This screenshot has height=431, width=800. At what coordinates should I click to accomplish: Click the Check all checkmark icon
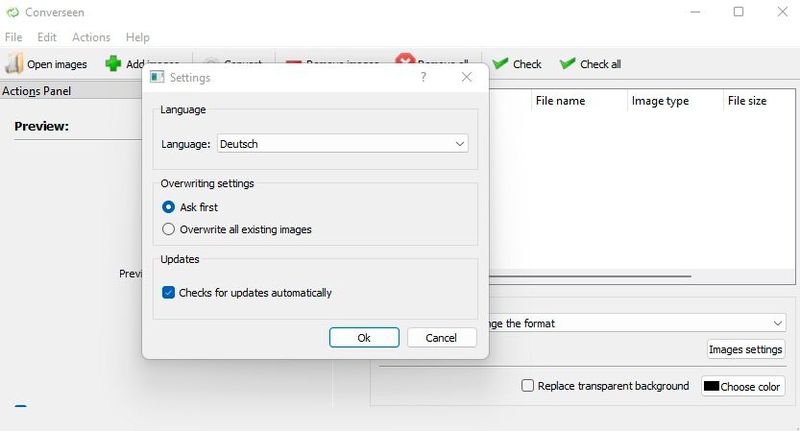point(567,63)
